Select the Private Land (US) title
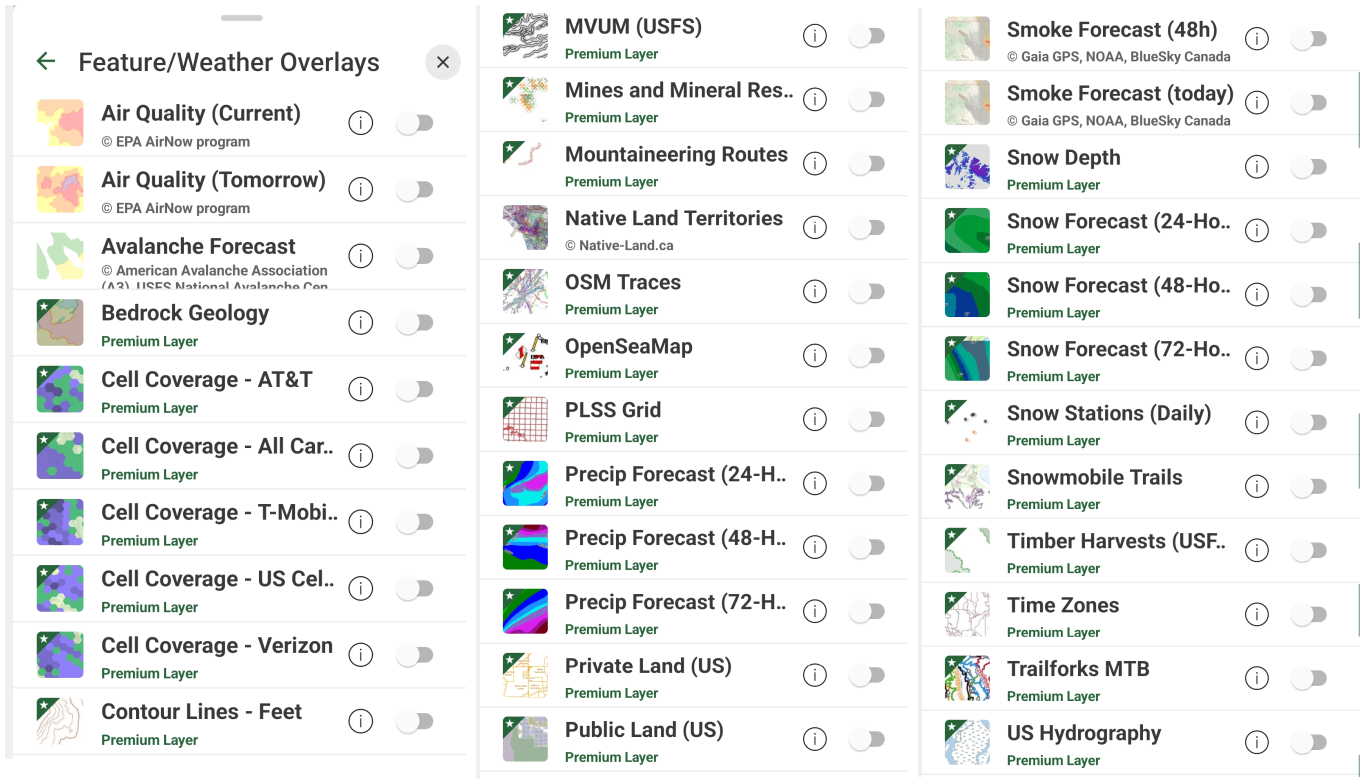This screenshot has width=1365, height=784. coord(648,666)
